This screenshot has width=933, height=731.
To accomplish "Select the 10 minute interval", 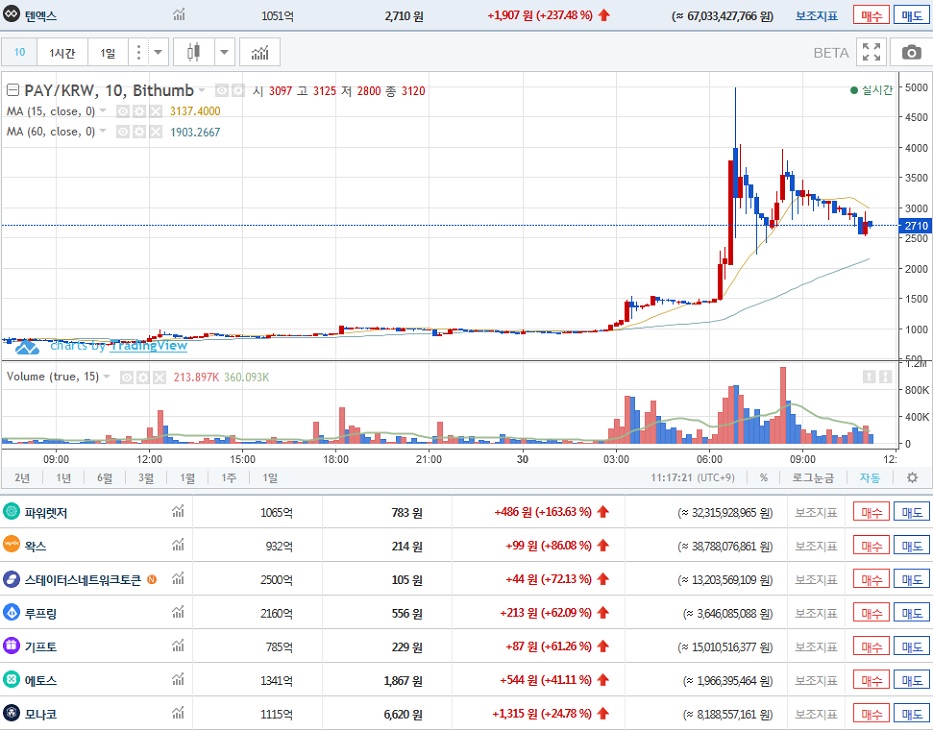I will [20, 52].
